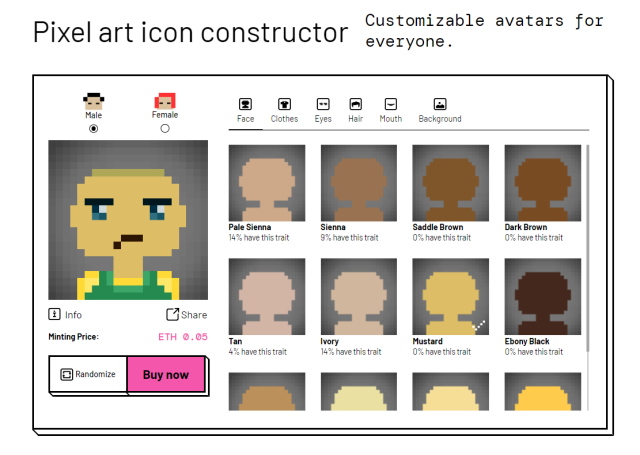Image resolution: width=640 pixels, height=455 pixels.
Task: Click the trait list vertical scrollbar
Action: (588, 250)
